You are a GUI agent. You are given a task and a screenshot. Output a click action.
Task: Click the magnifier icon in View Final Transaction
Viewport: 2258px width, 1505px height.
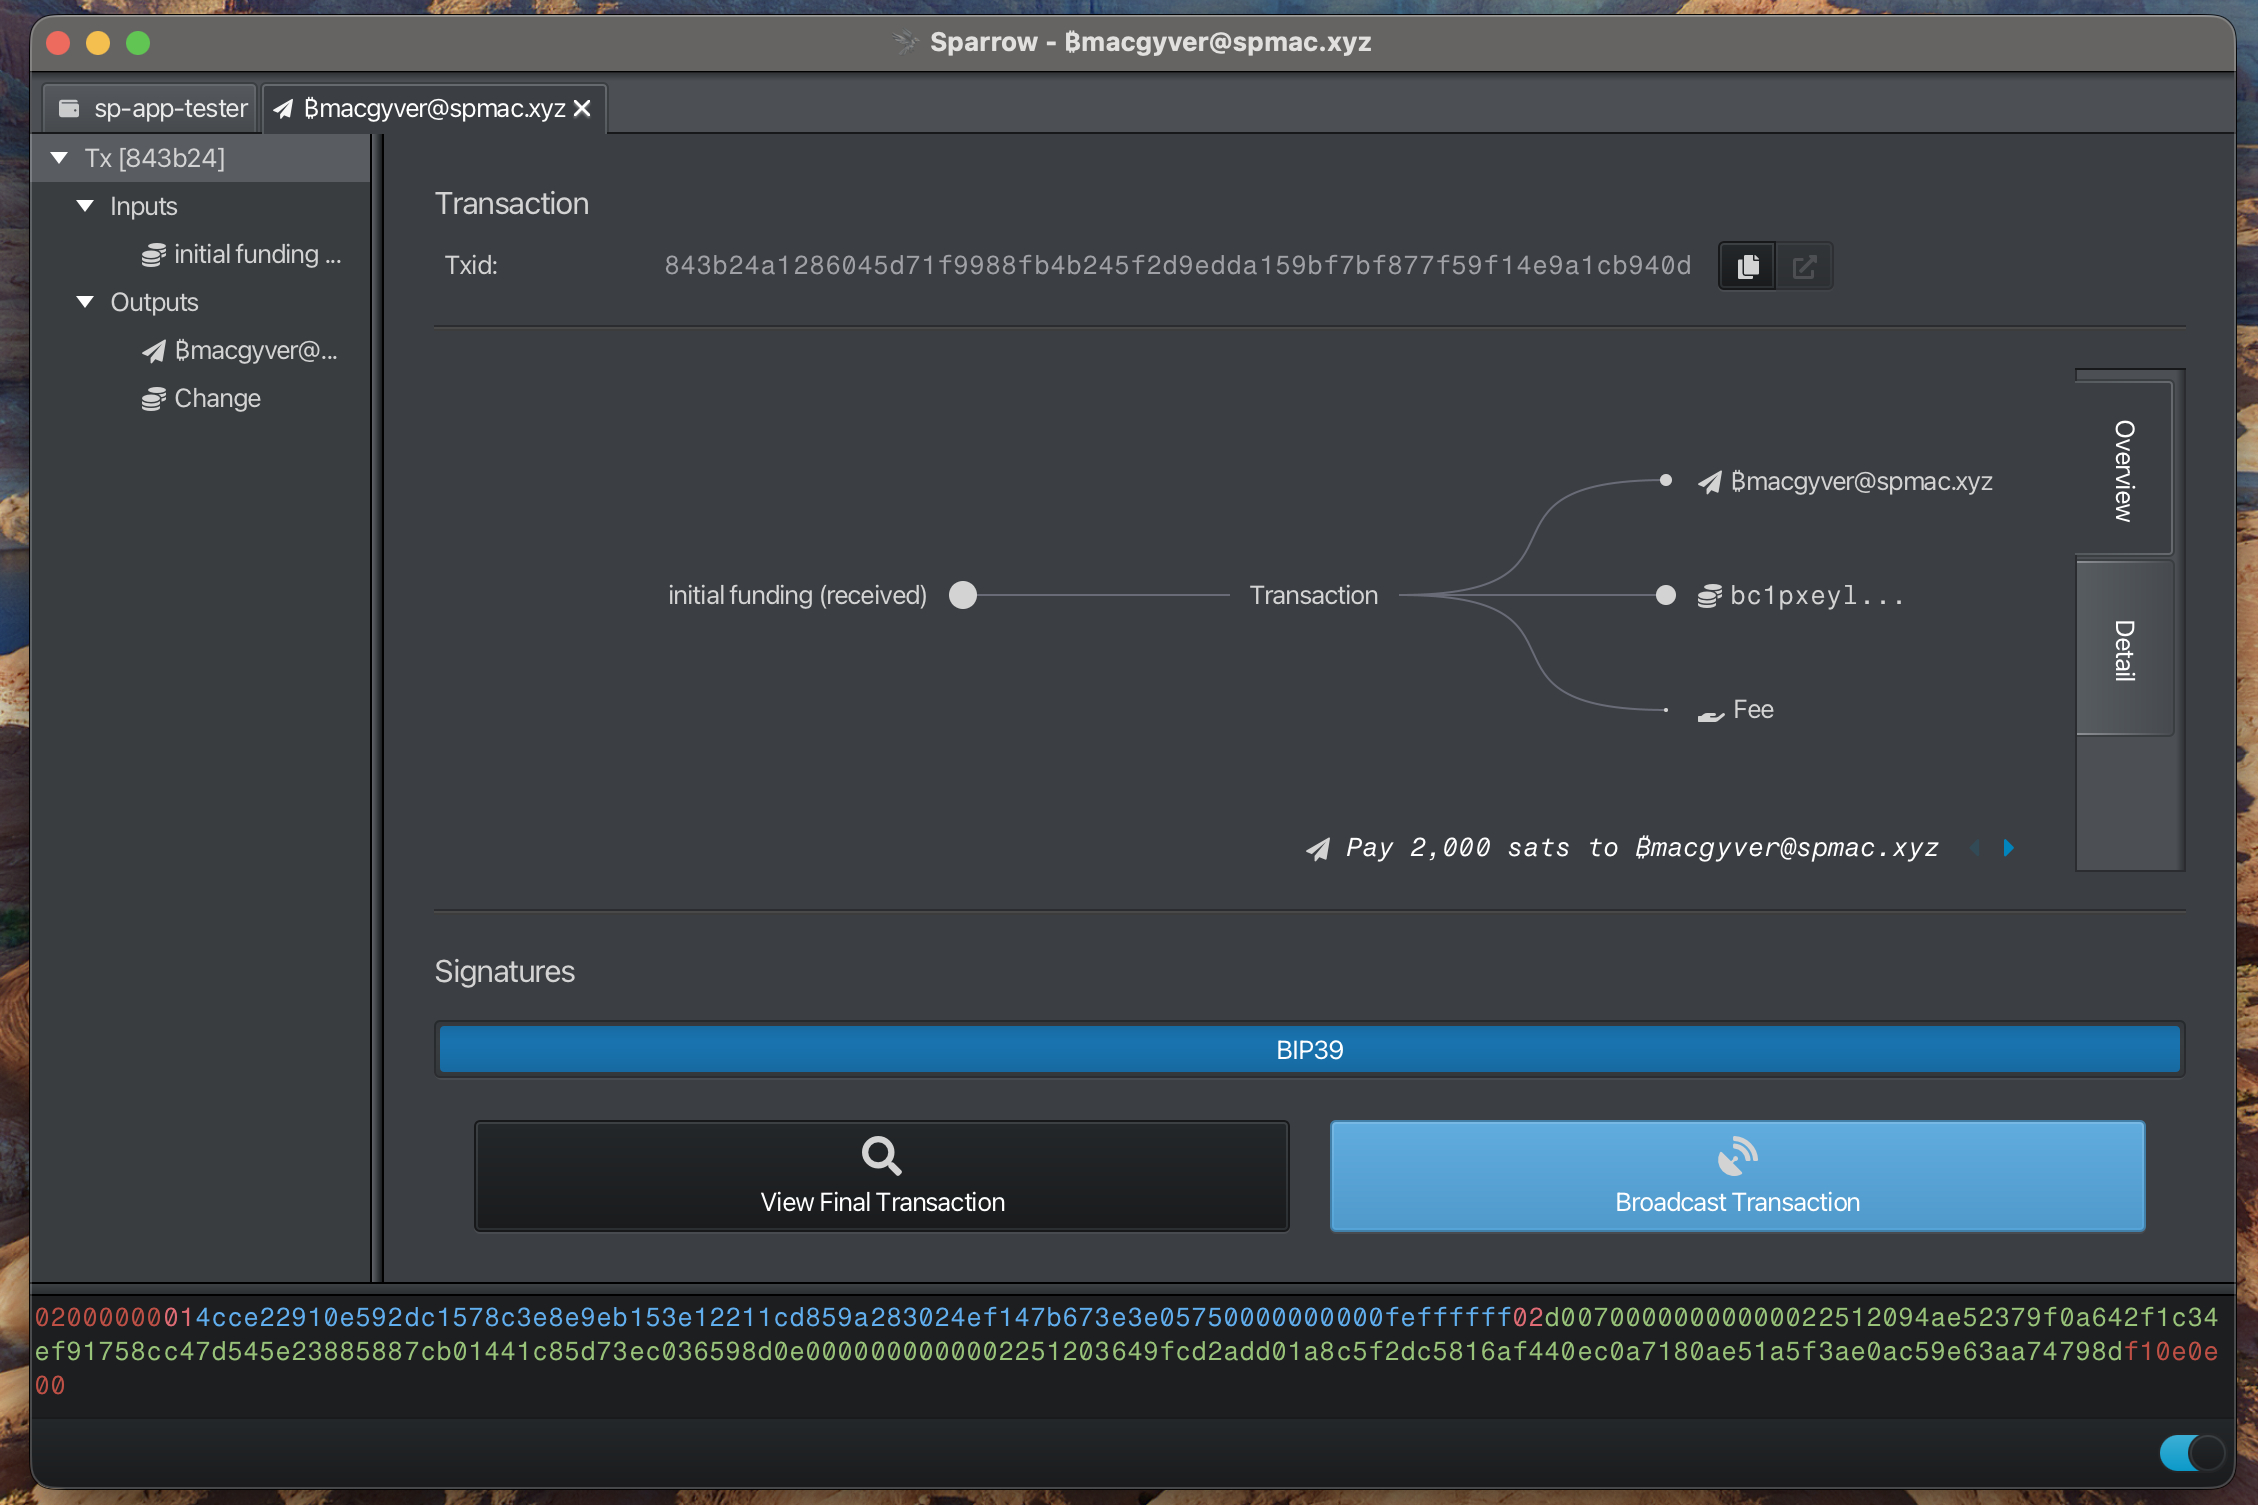click(x=881, y=1155)
